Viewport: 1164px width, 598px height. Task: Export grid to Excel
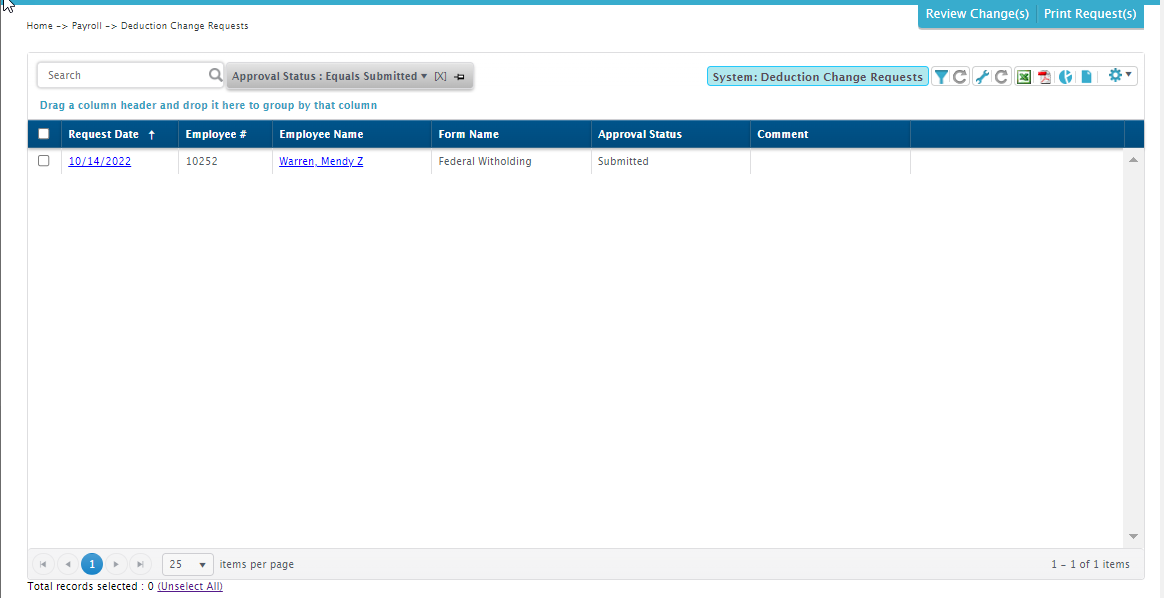pos(1024,76)
